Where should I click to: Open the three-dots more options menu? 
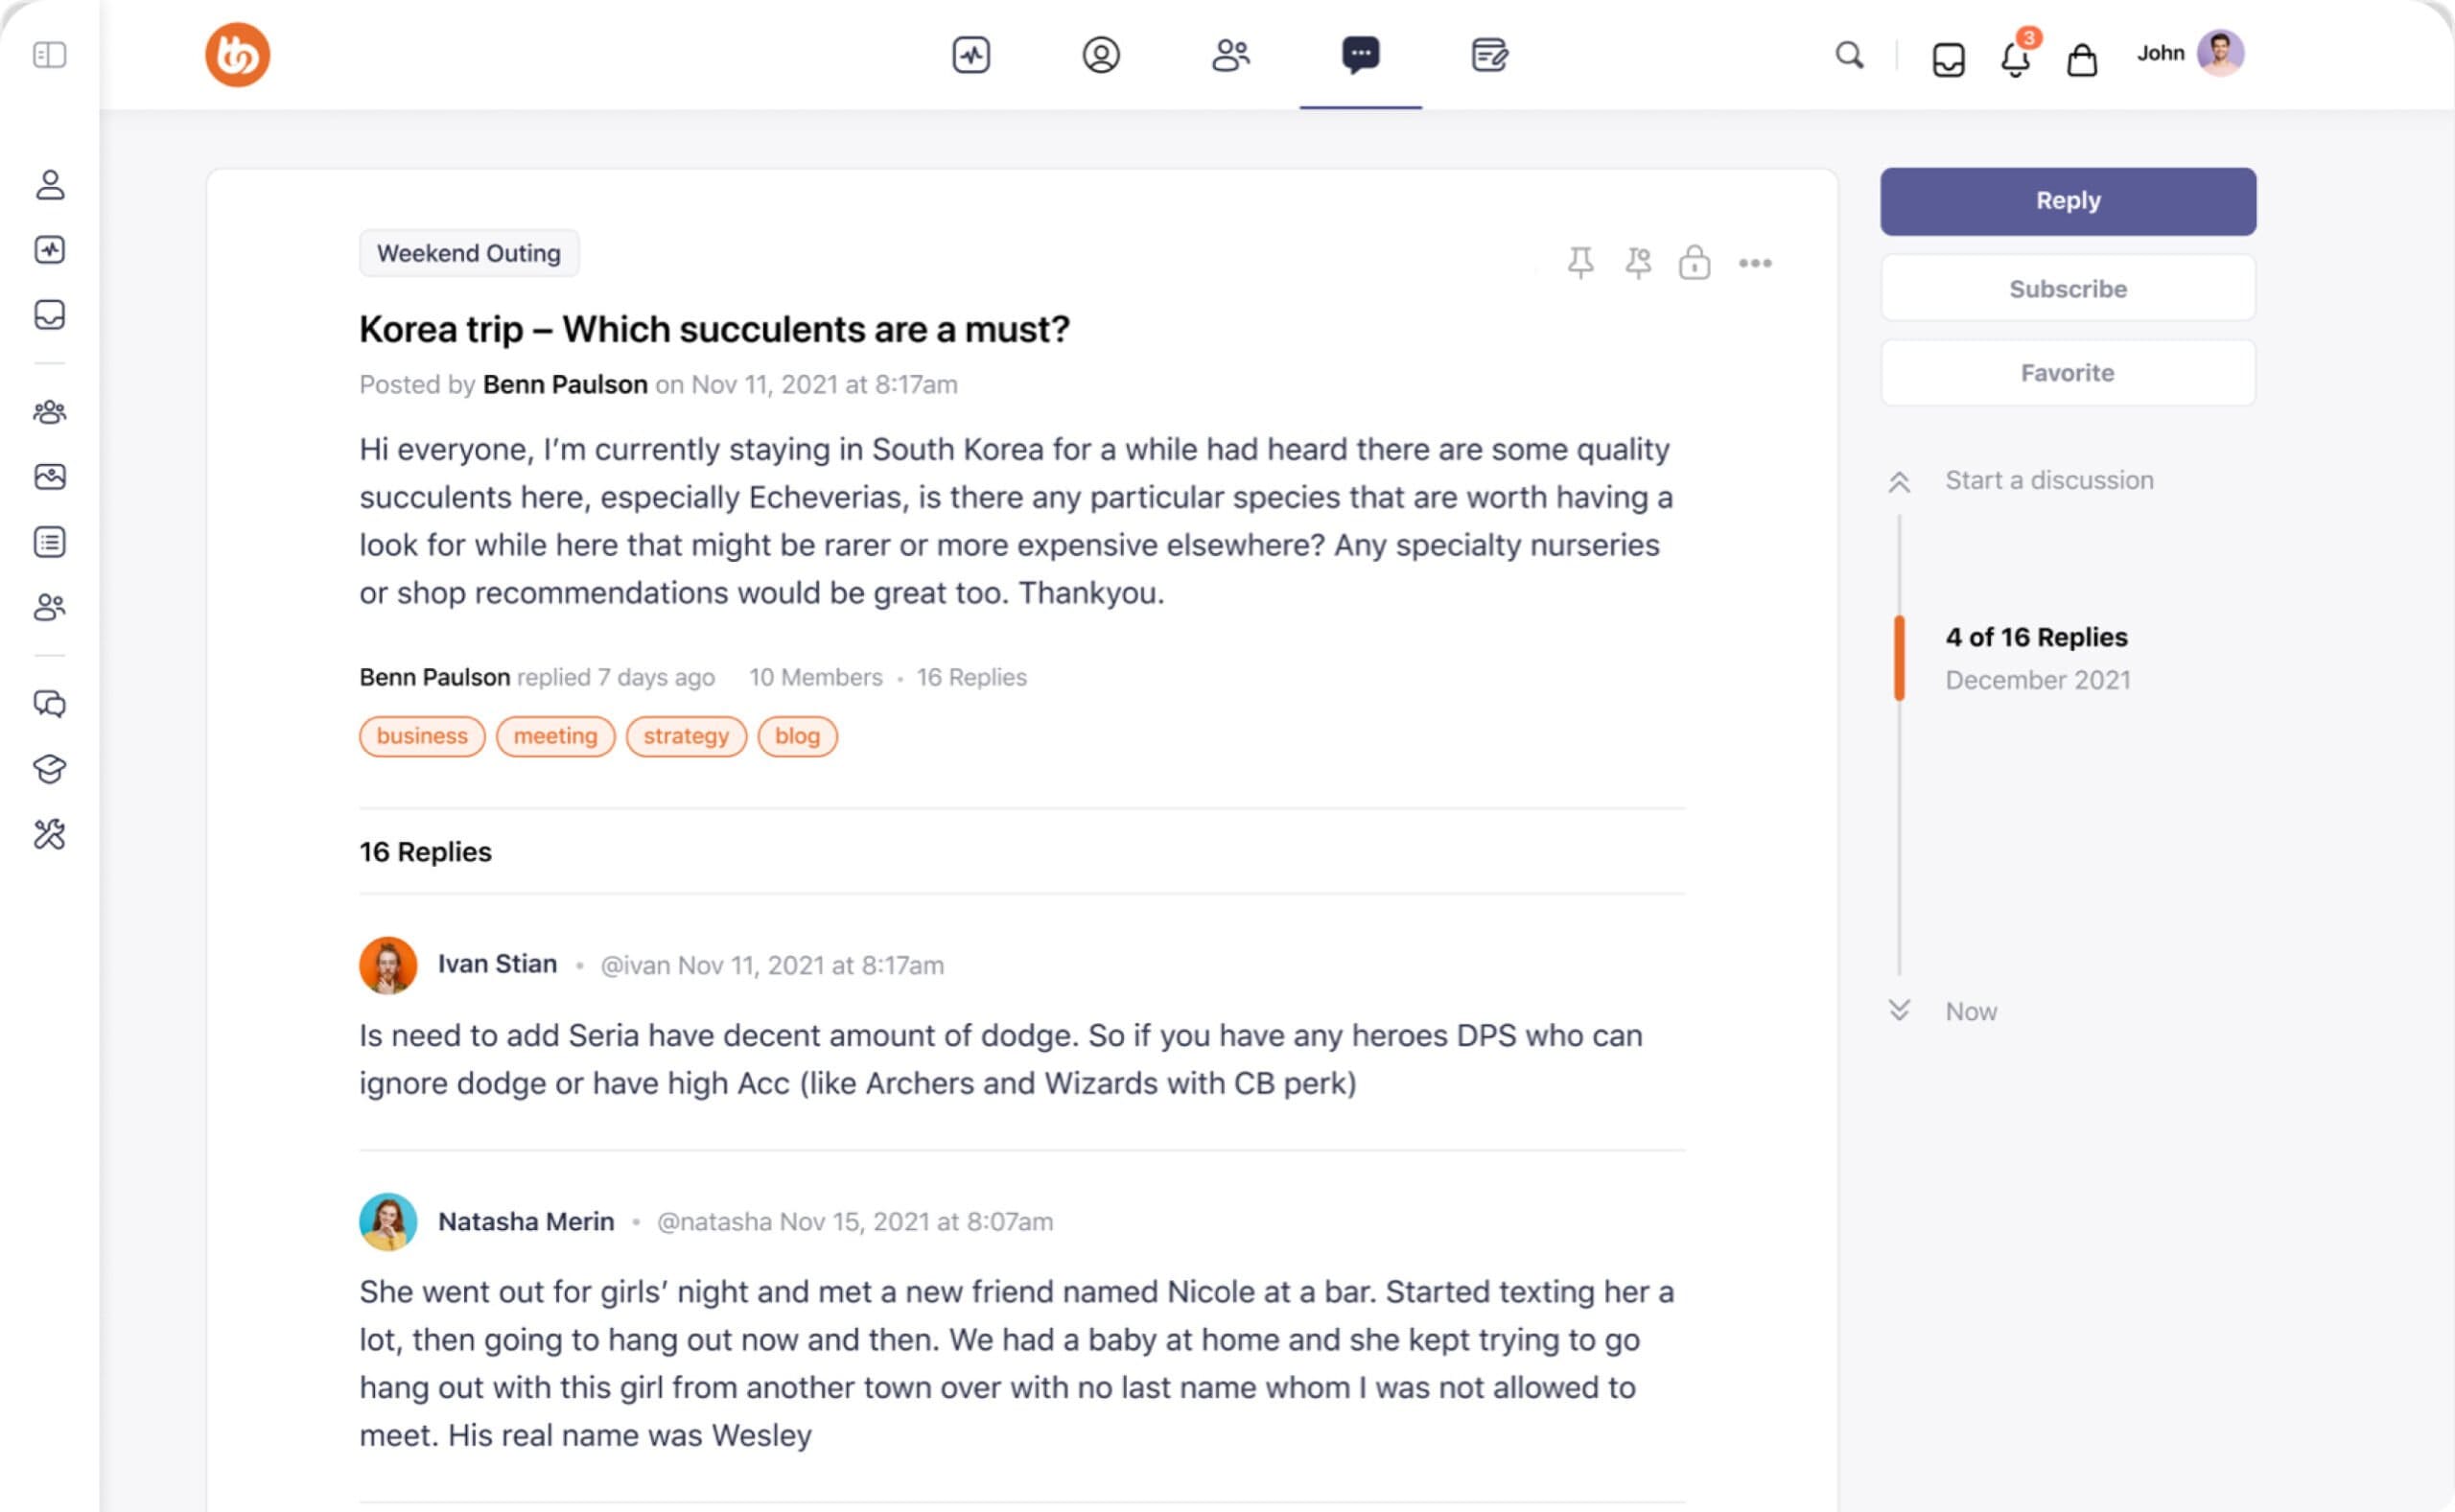click(x=1755, y=263)
